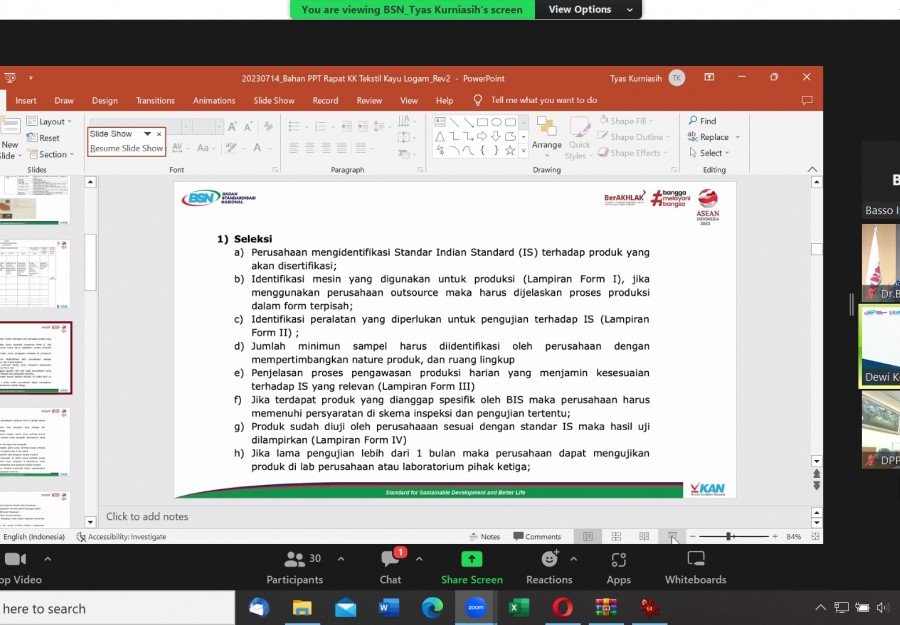The height and width of the screenshot is (625, 900).
Task: Open the Participants panel in Zoom
Action: pos(295,560)
